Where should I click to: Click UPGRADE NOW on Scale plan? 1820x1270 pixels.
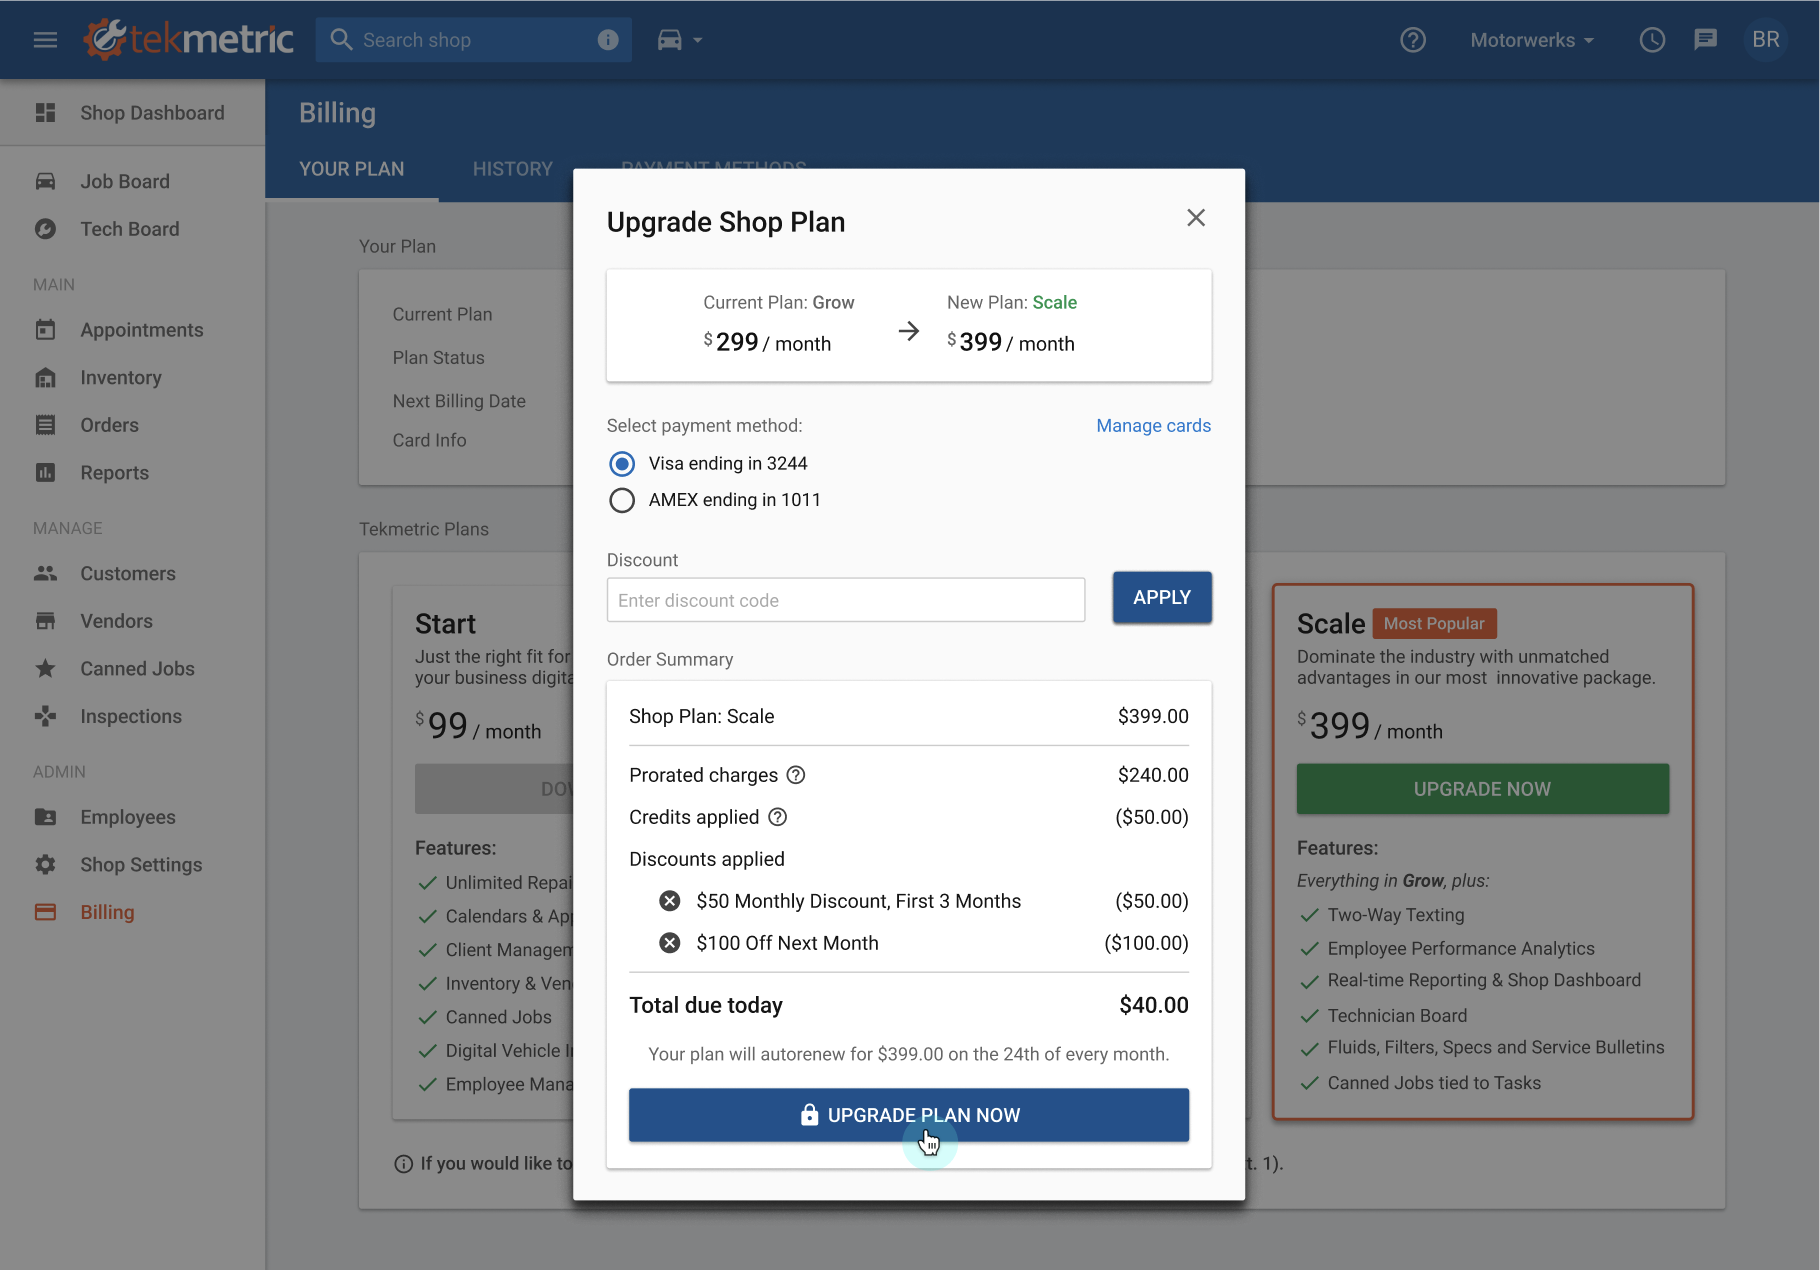1483,789
